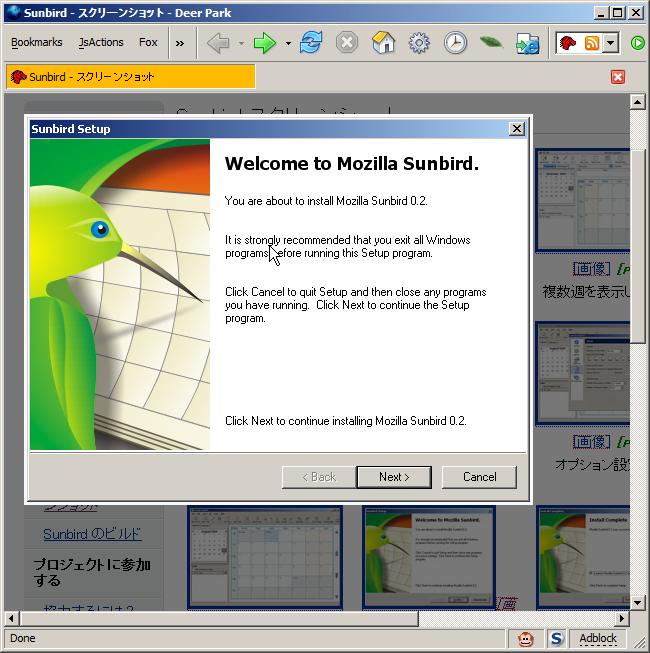Click the view-in-IE page icon

tap(528, 43)
